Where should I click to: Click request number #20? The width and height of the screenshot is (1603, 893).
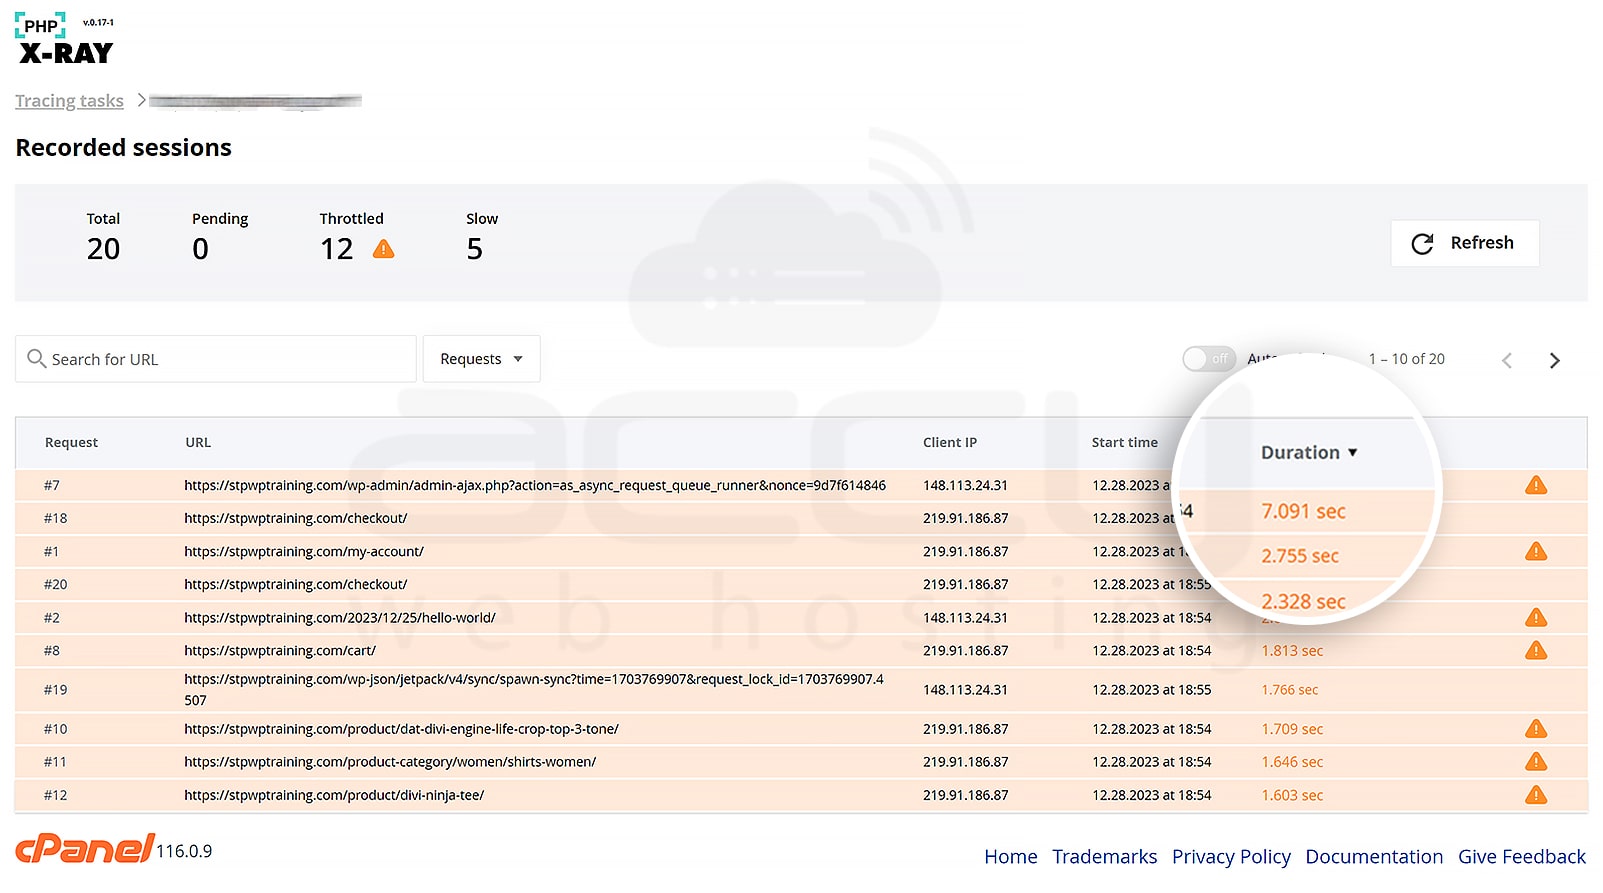tap(55, 585)
